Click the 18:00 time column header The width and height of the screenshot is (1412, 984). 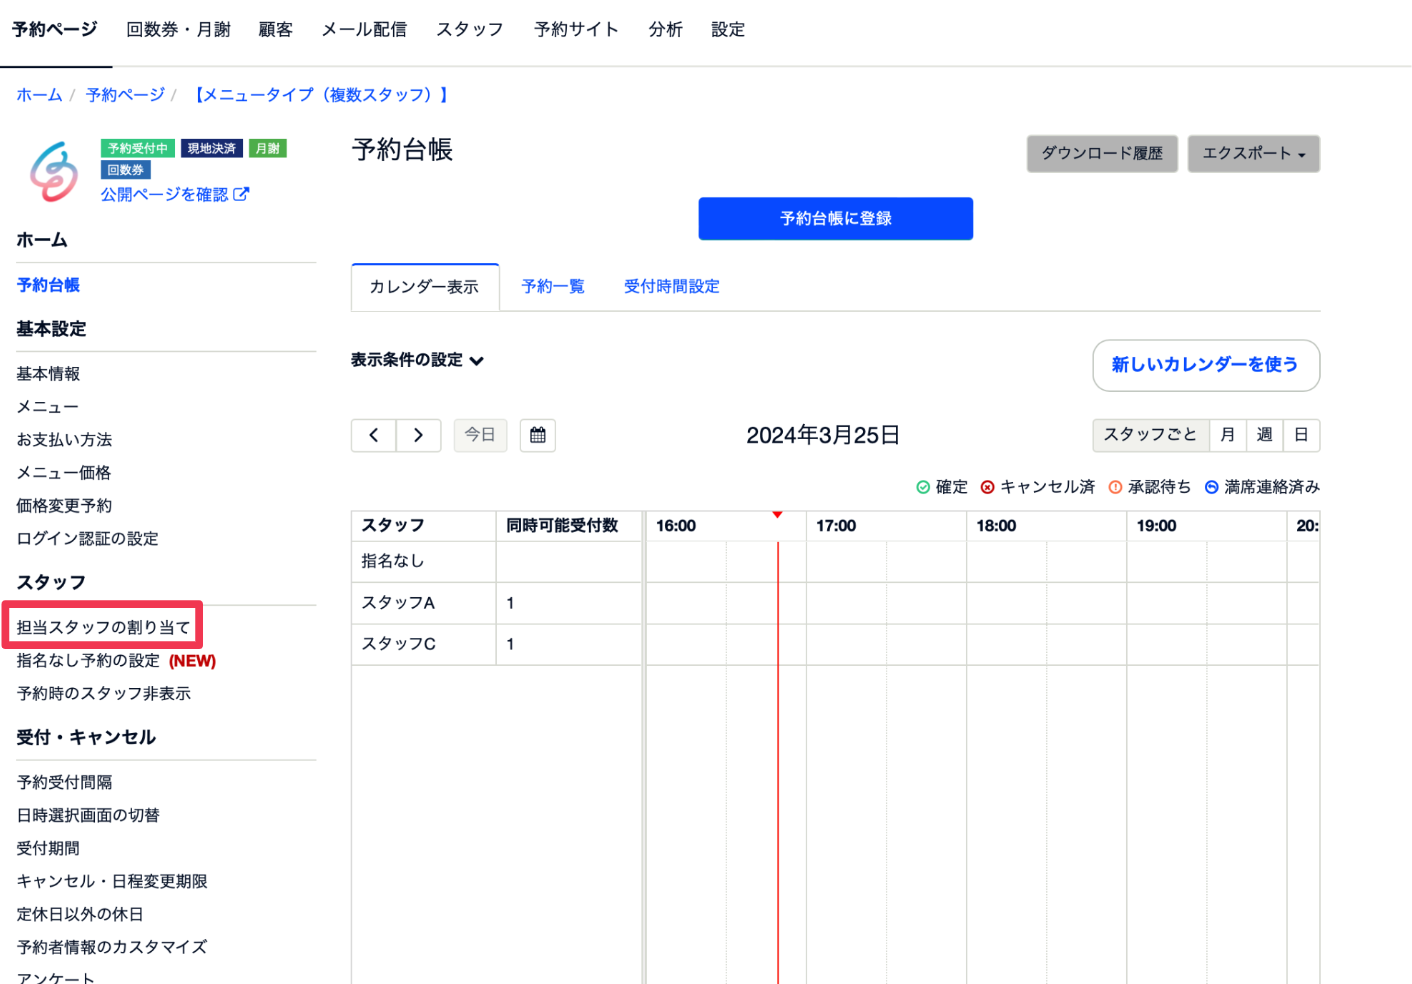[996, 526]
